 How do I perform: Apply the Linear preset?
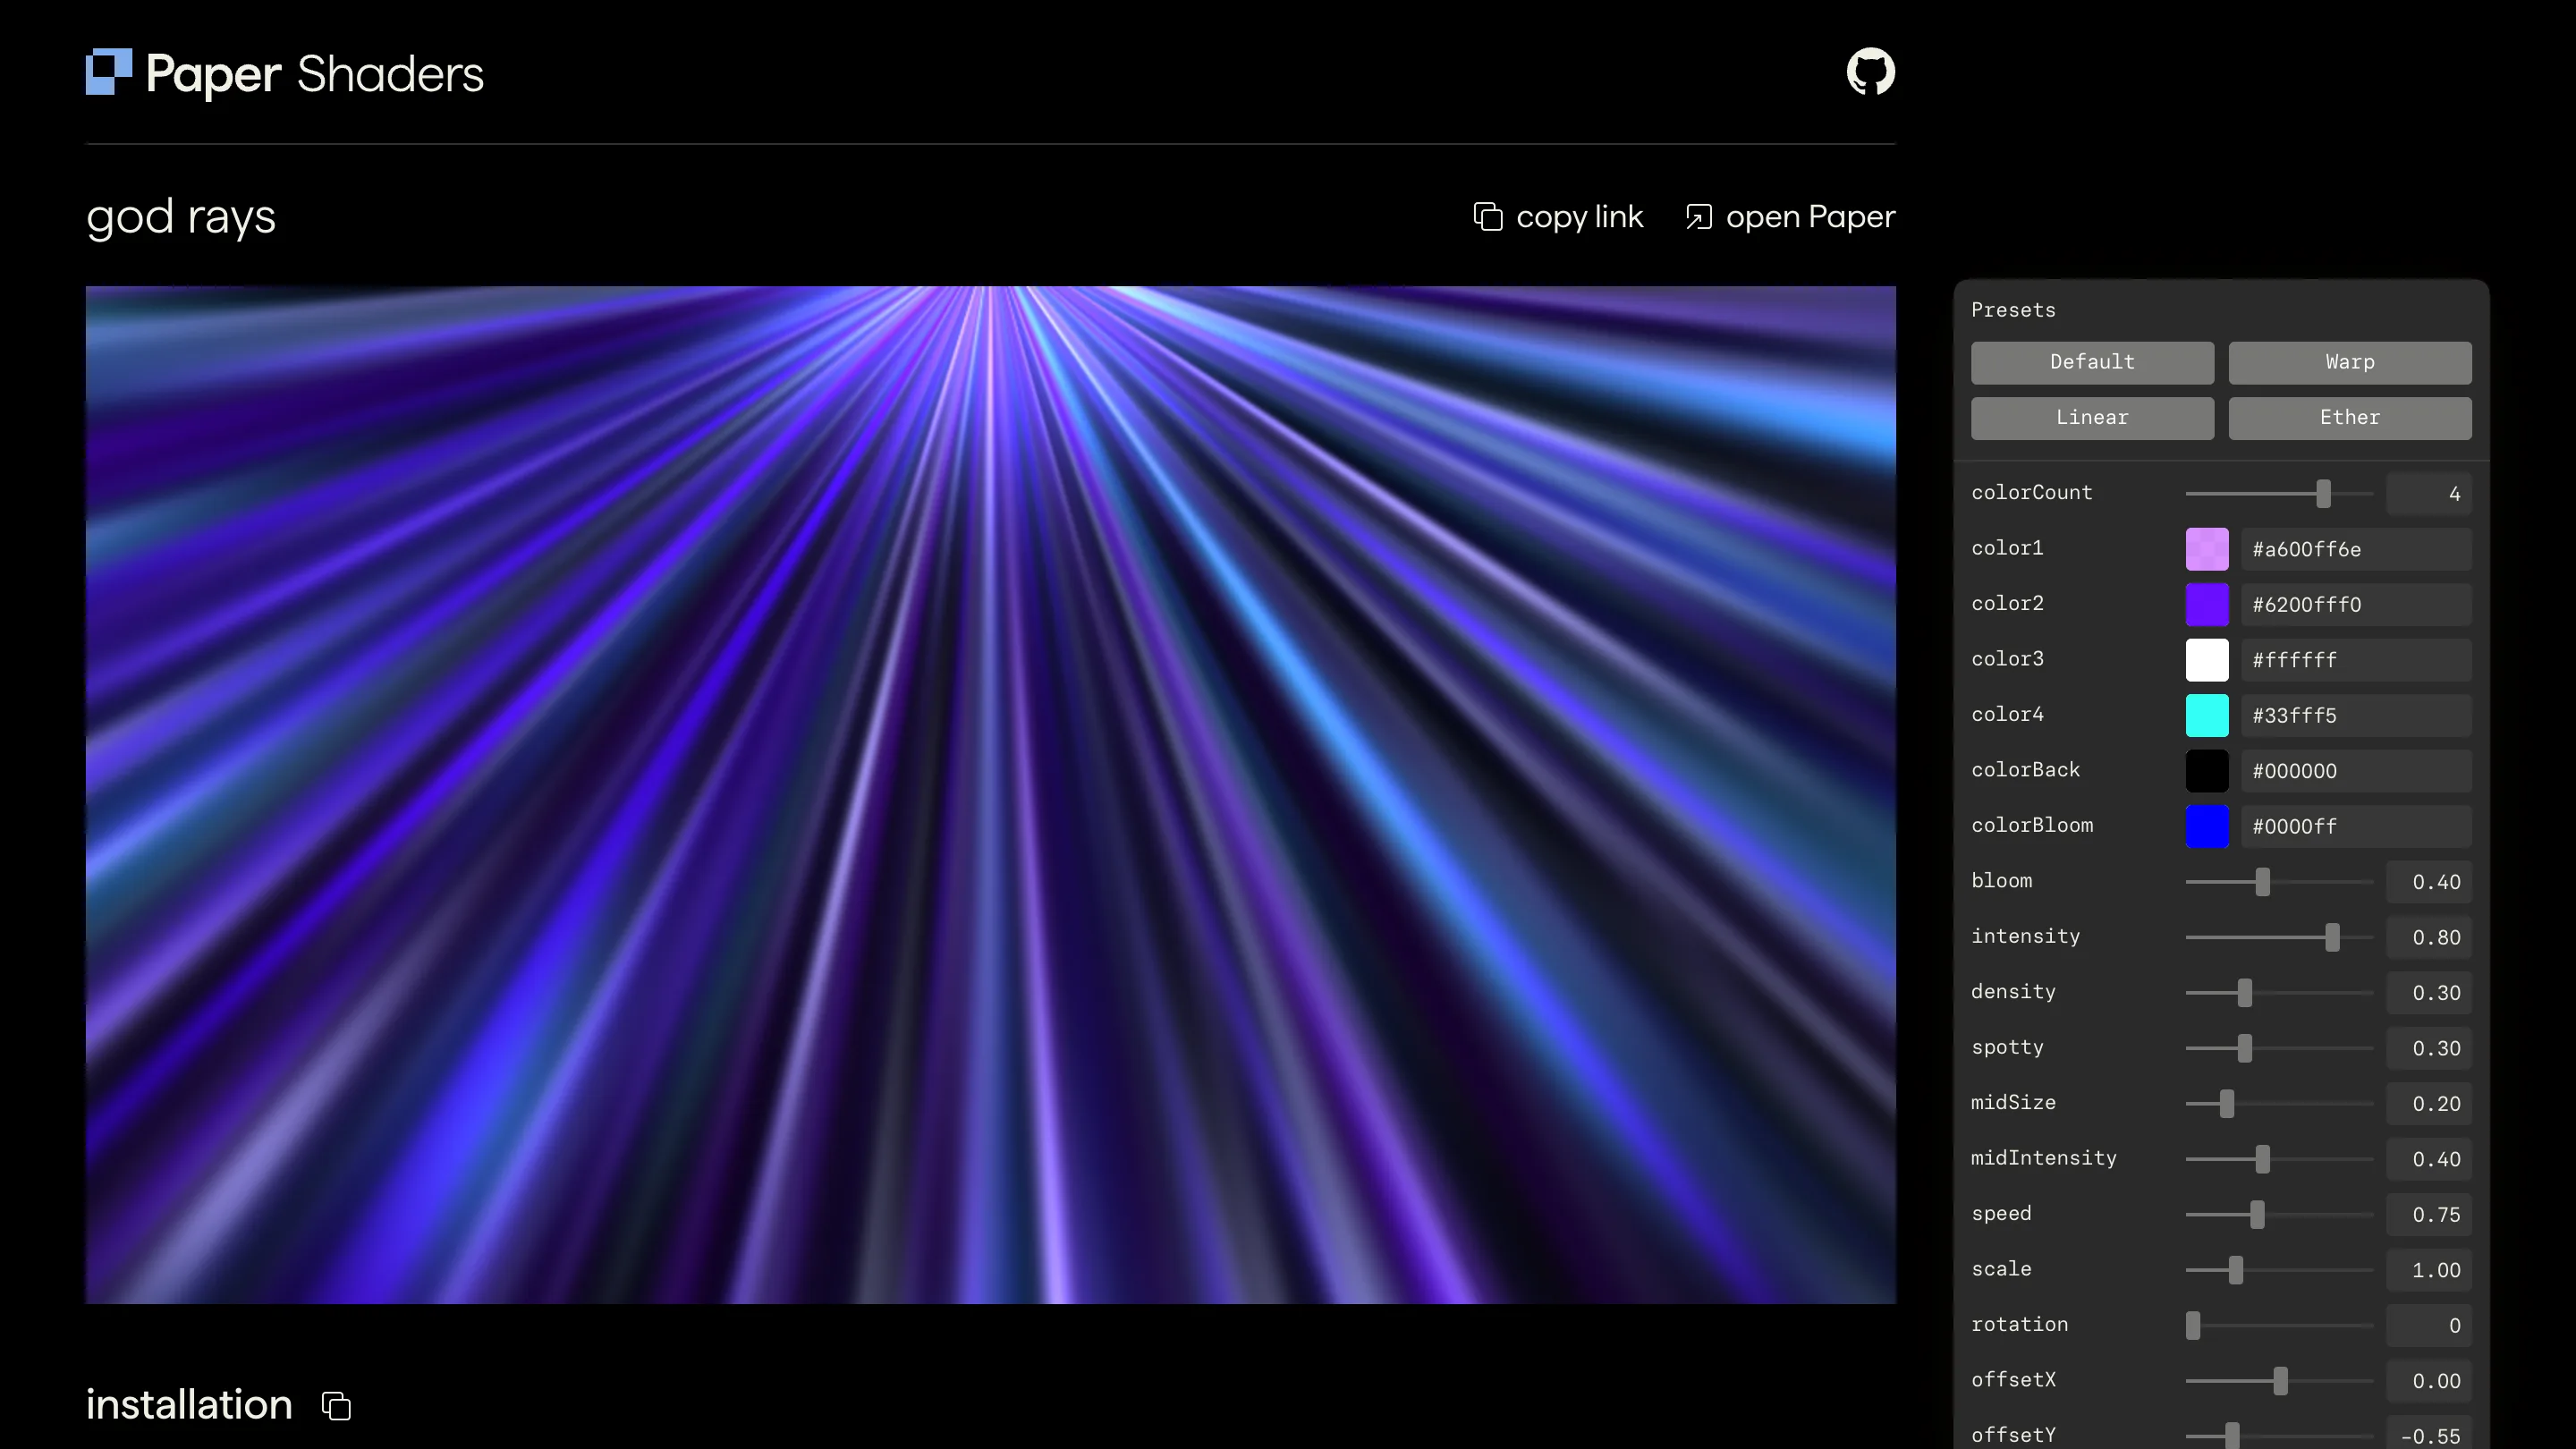click(x=2092, y=418)
